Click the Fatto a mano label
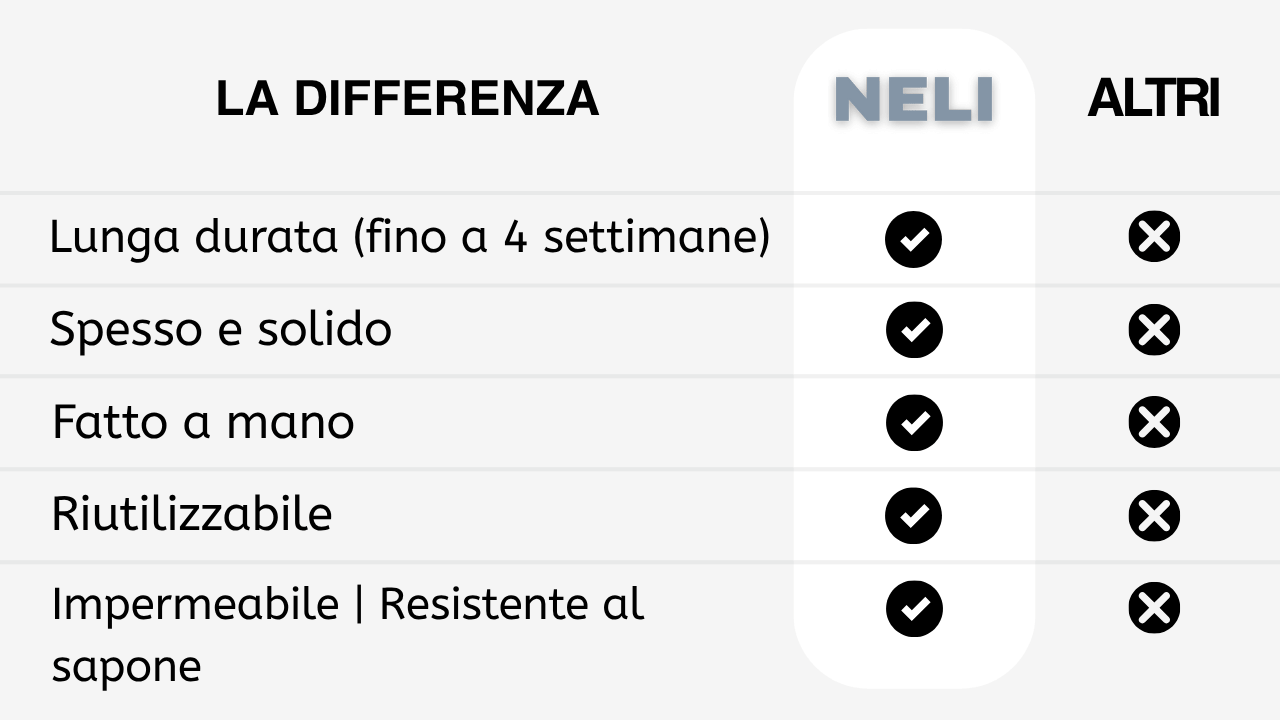The image size is (1280, 720). tap(203, 421)
